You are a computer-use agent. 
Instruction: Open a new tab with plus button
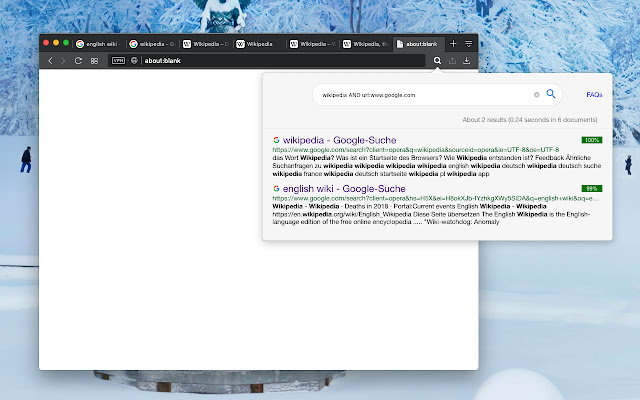[x=453, y=44]
